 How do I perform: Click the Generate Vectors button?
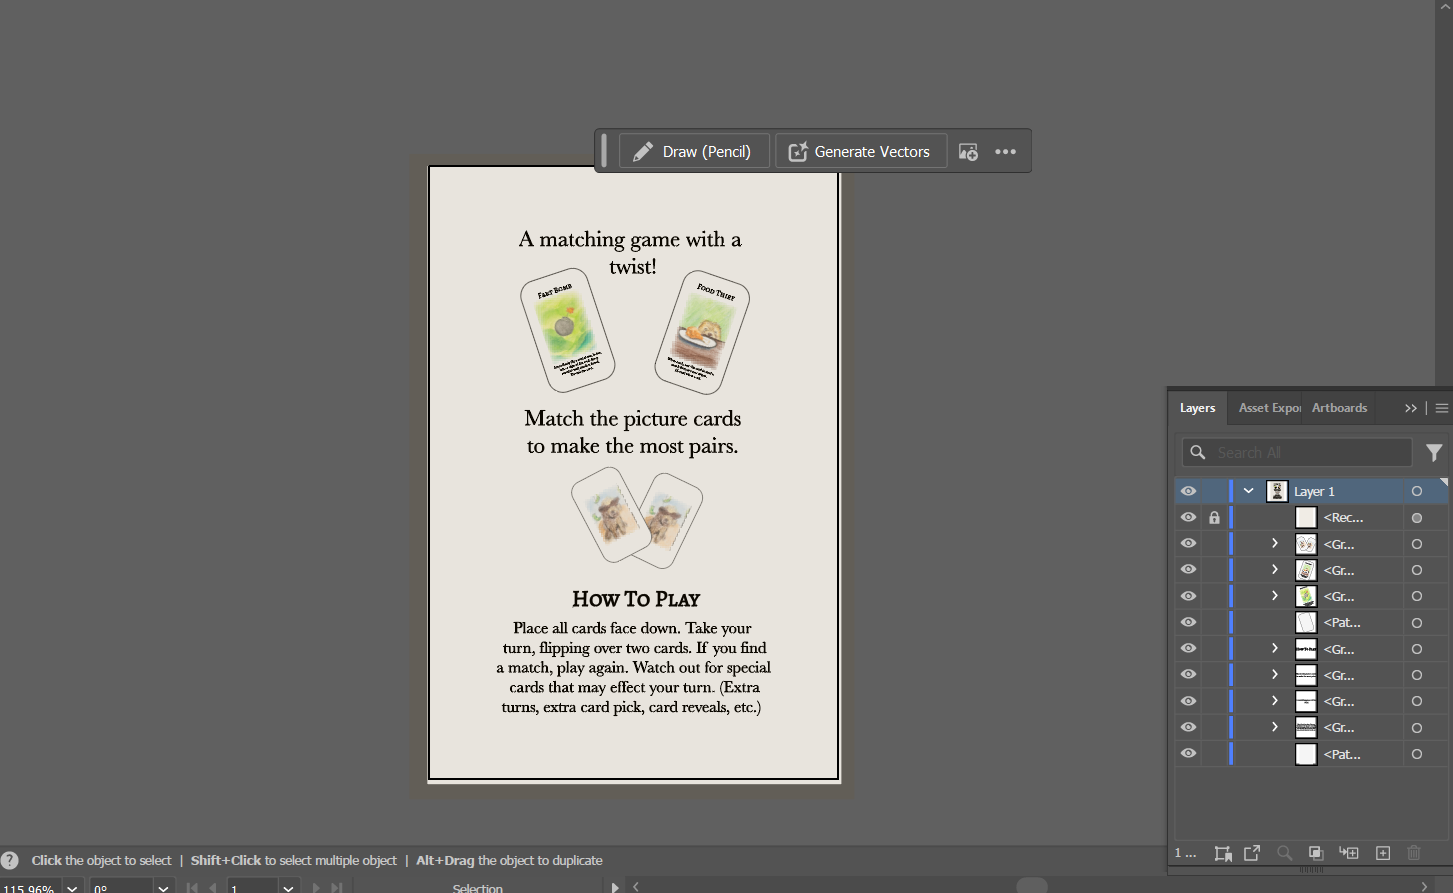861,151
